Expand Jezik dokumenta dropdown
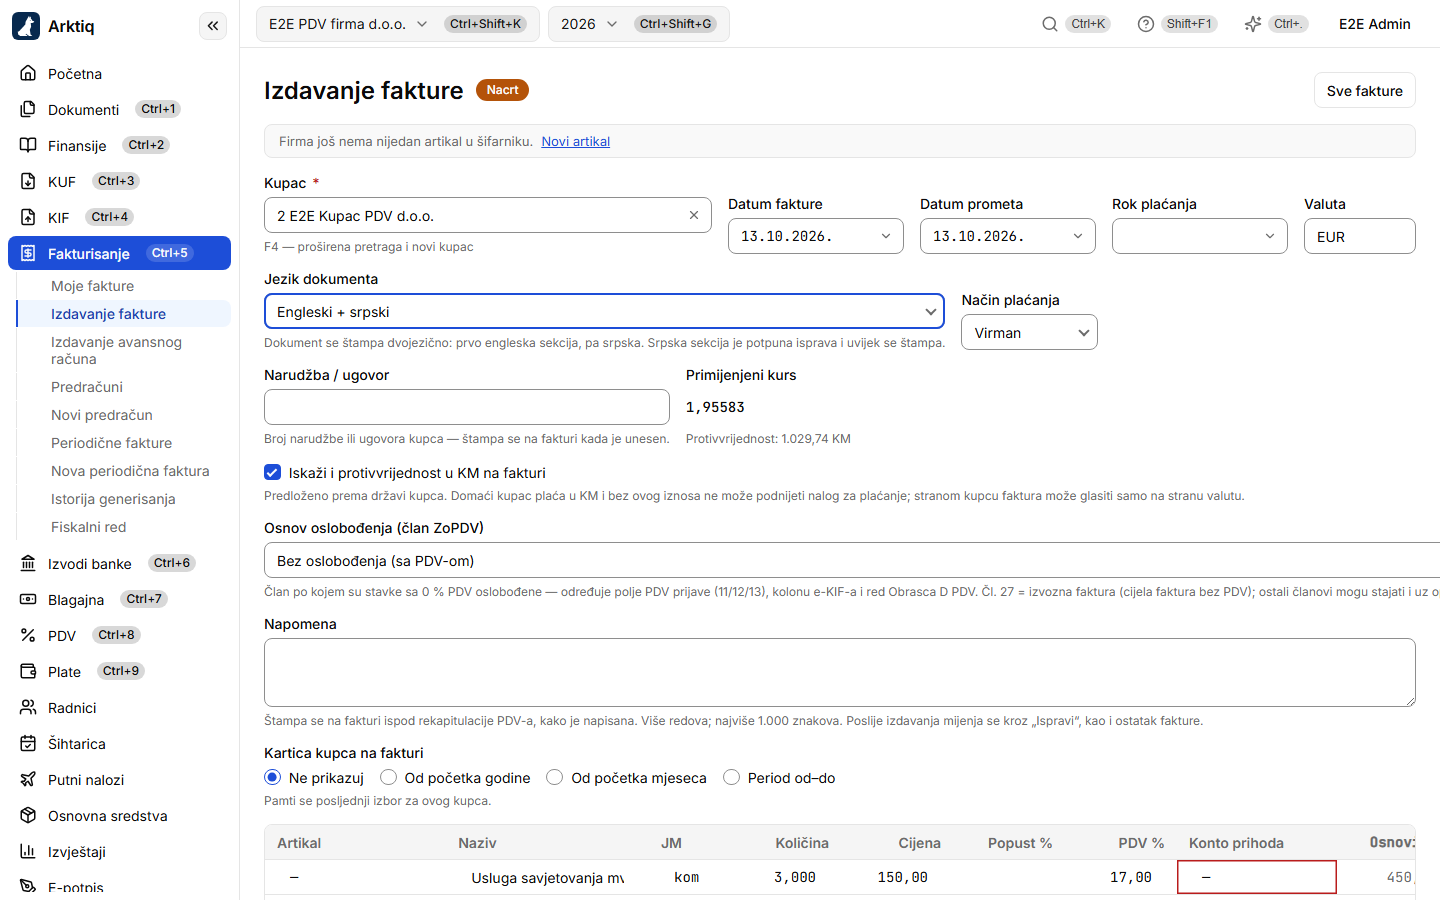The width and height of the screenshot is (1440, 900). coord(604,311)
